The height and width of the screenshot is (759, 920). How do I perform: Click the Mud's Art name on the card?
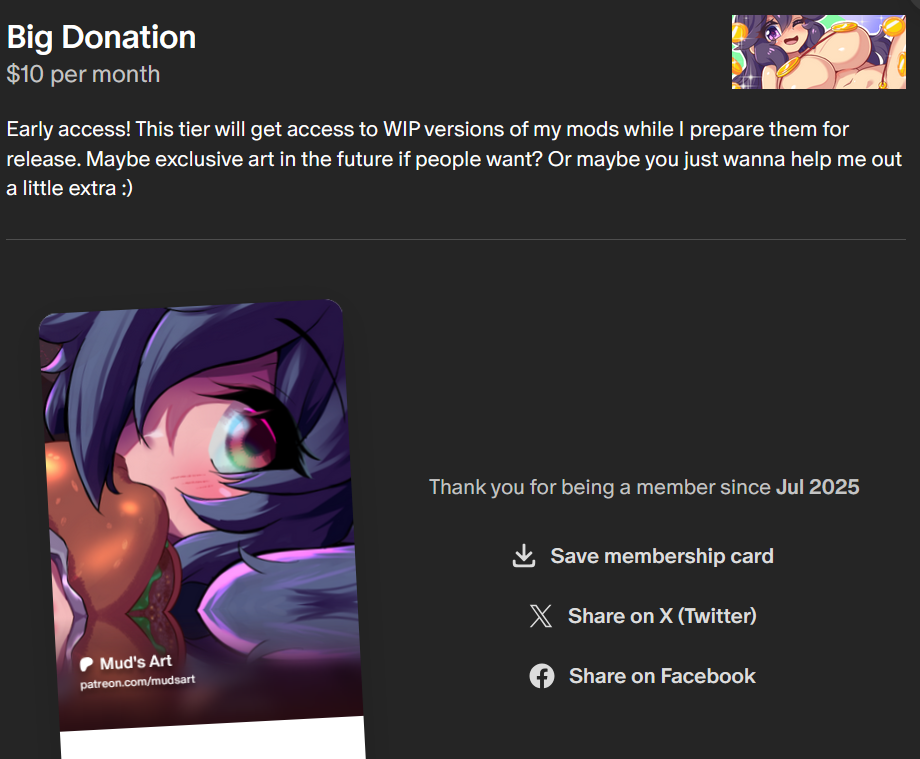136,662
